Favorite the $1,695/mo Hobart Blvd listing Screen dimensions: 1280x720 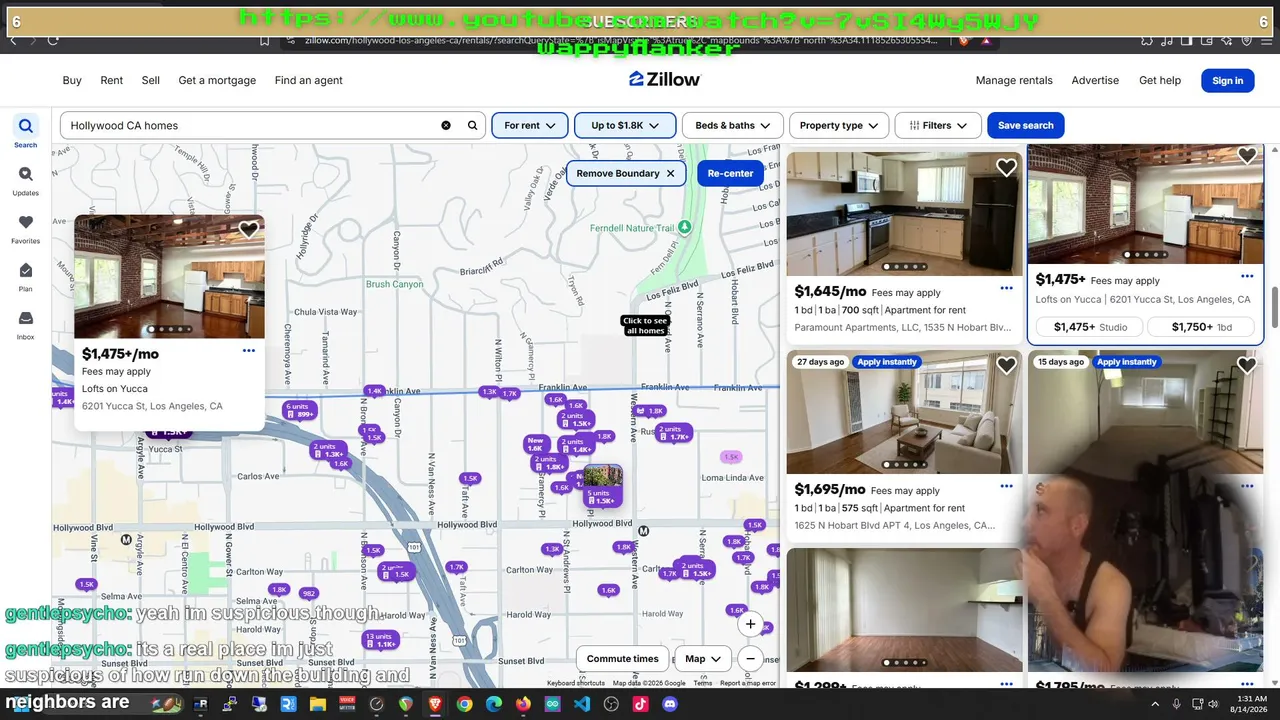pos(1006,366)
